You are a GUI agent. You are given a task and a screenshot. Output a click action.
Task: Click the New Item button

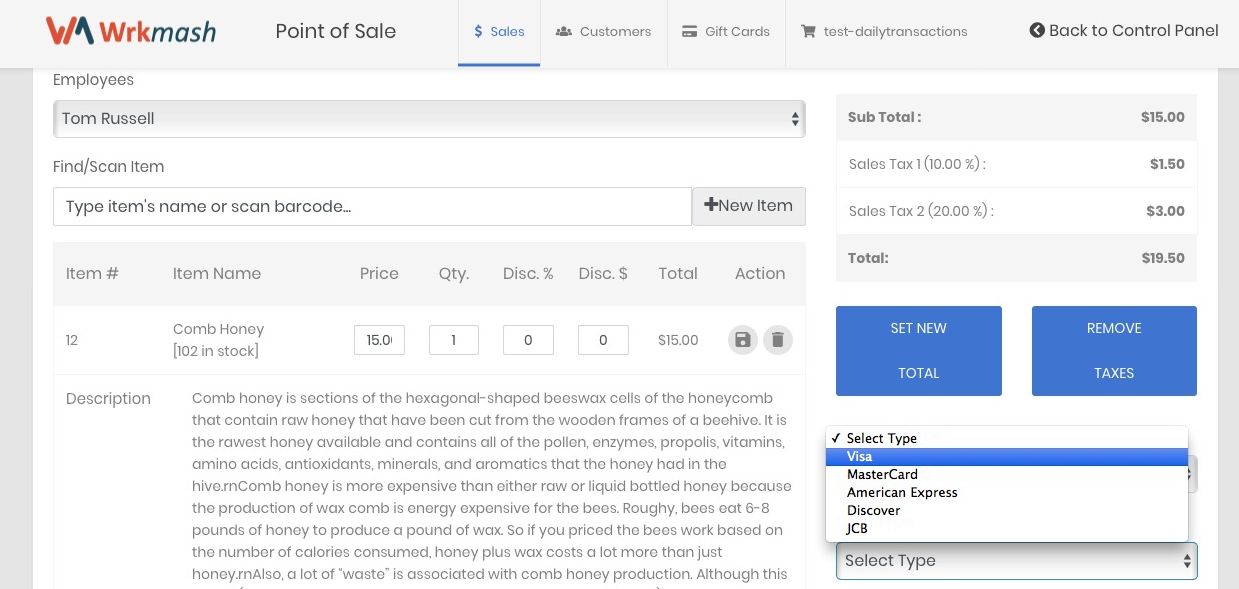pos(748,206)
